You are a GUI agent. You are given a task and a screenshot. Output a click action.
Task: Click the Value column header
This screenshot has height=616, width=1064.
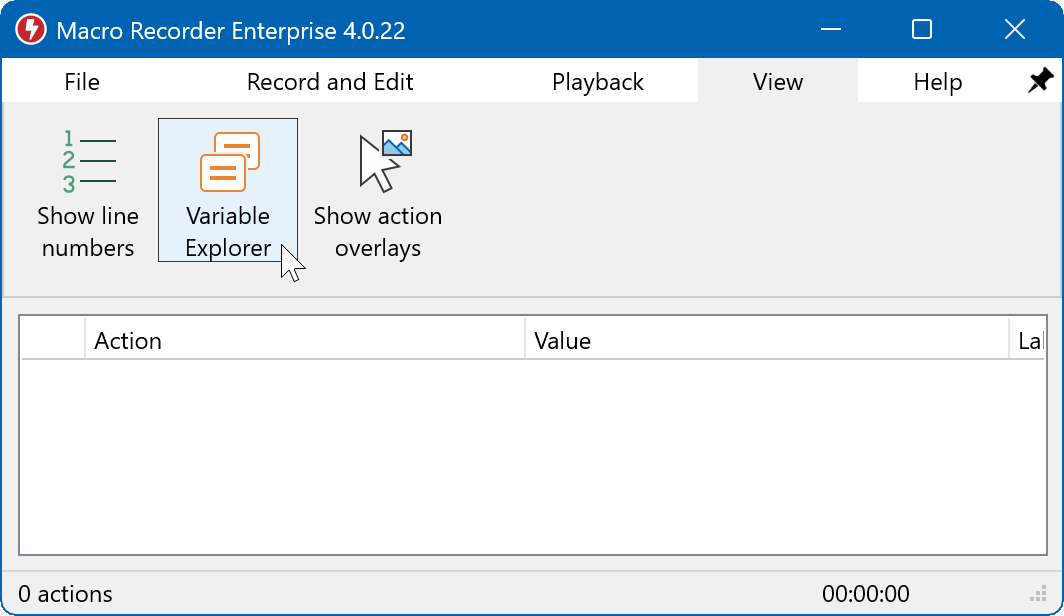766,341
